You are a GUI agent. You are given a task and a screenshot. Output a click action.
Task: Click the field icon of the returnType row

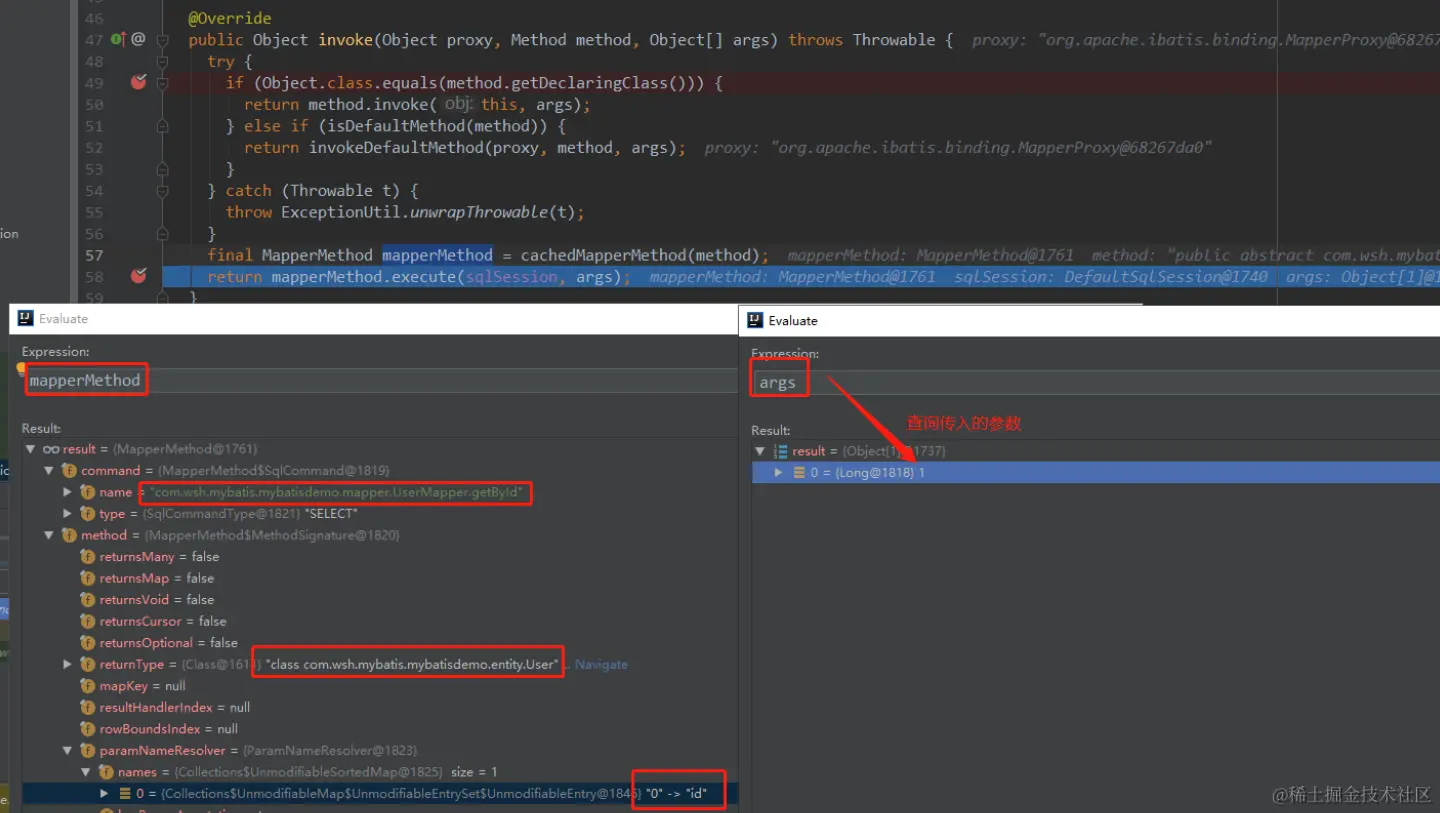pyautogui.click(x=87, y=664)
